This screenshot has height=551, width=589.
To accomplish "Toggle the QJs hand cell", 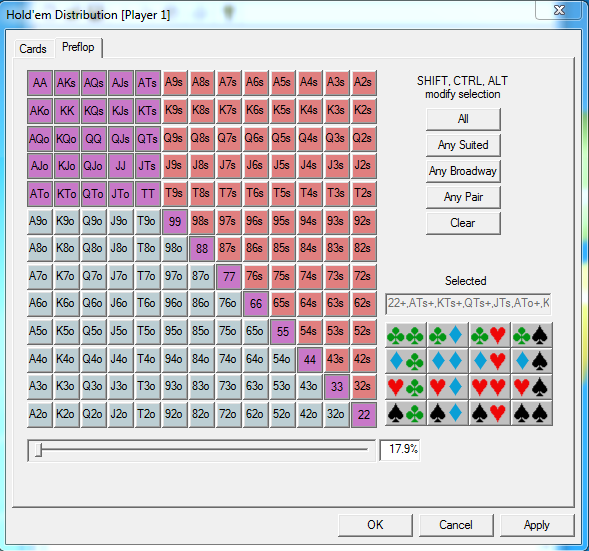I will click(121, 139).
